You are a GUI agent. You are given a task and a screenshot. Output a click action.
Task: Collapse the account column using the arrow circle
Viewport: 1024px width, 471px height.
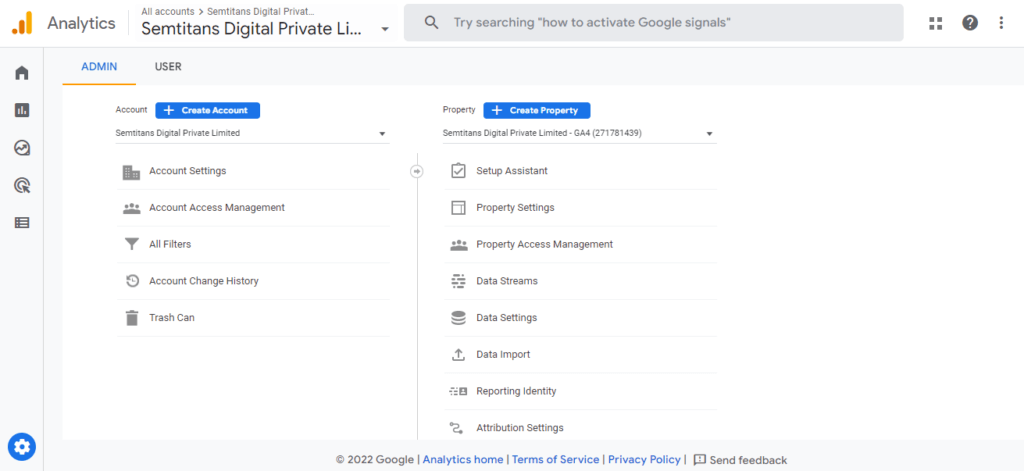417,171
